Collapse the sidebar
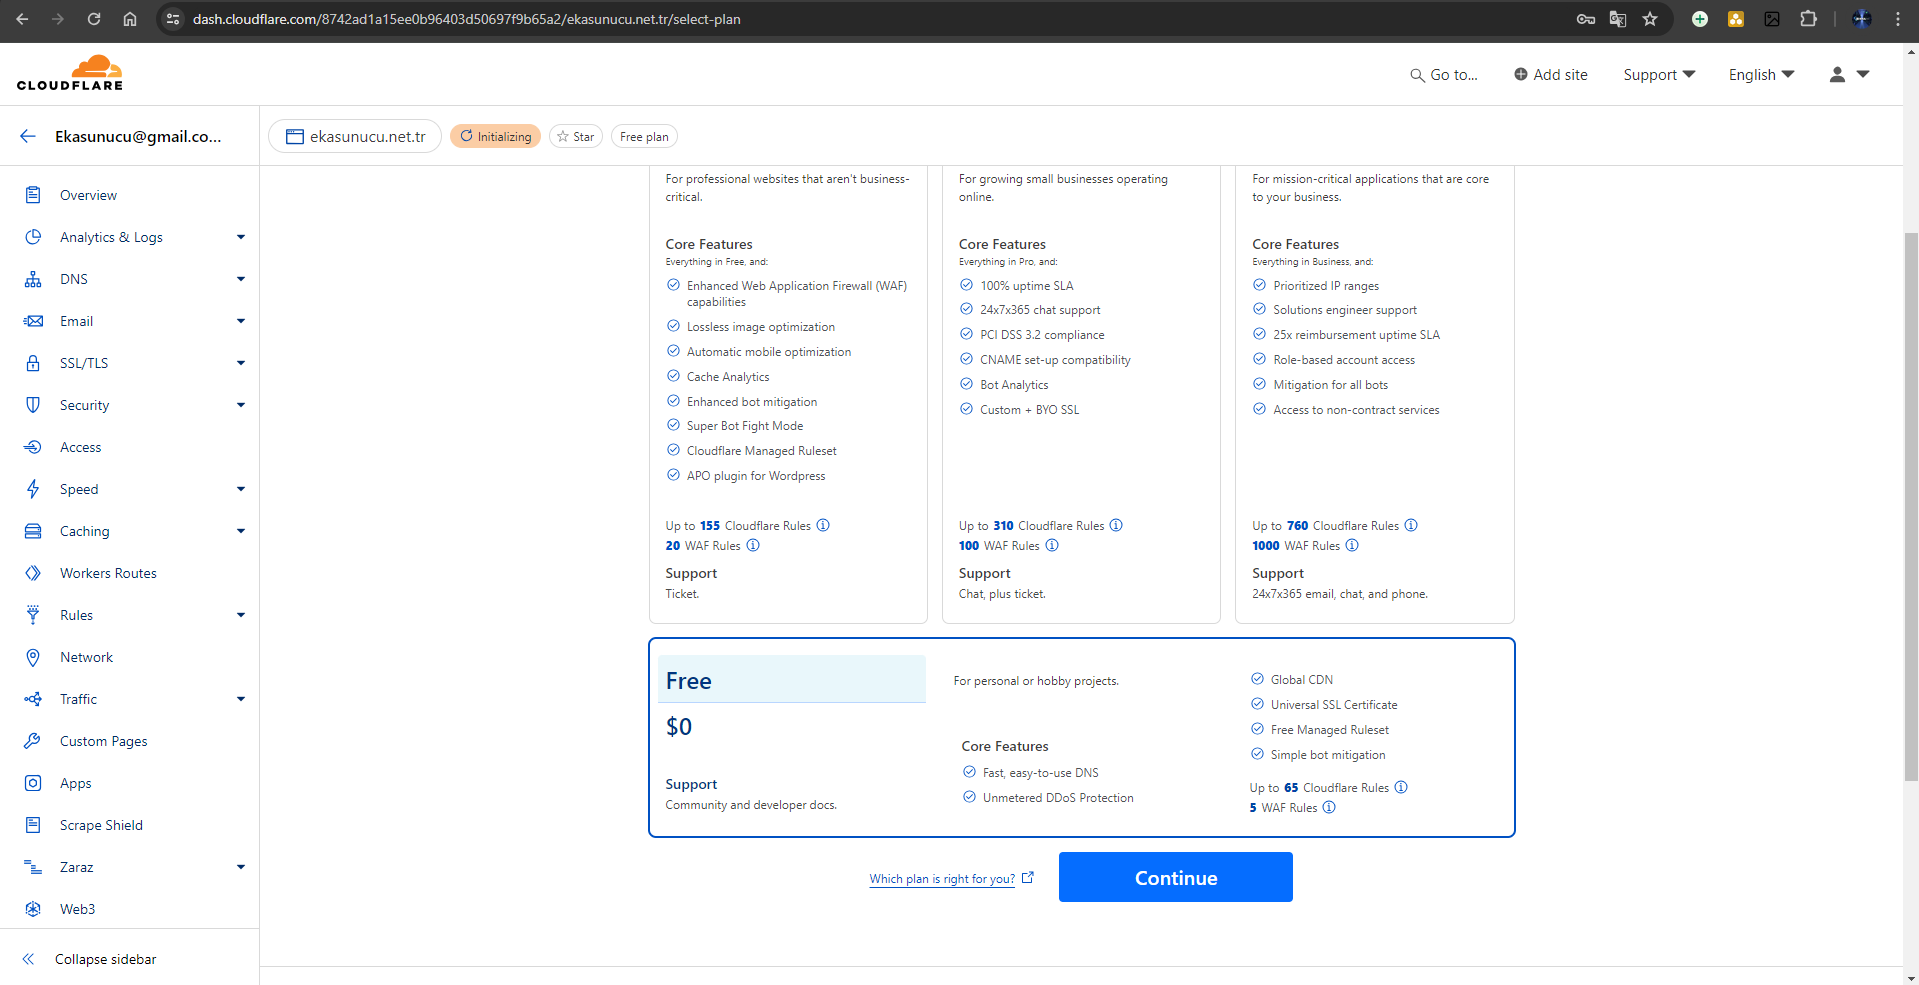Image resolution: width=1919 pixels, height=985 pixels. click(90, 959)
